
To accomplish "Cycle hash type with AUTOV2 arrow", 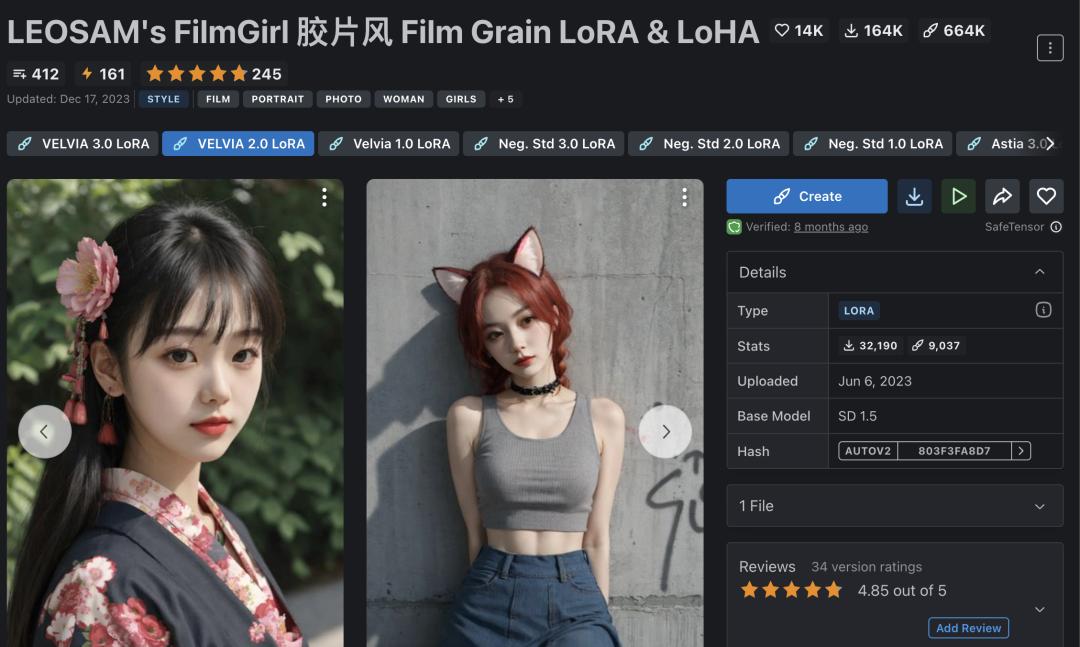I will point(1021,451).
